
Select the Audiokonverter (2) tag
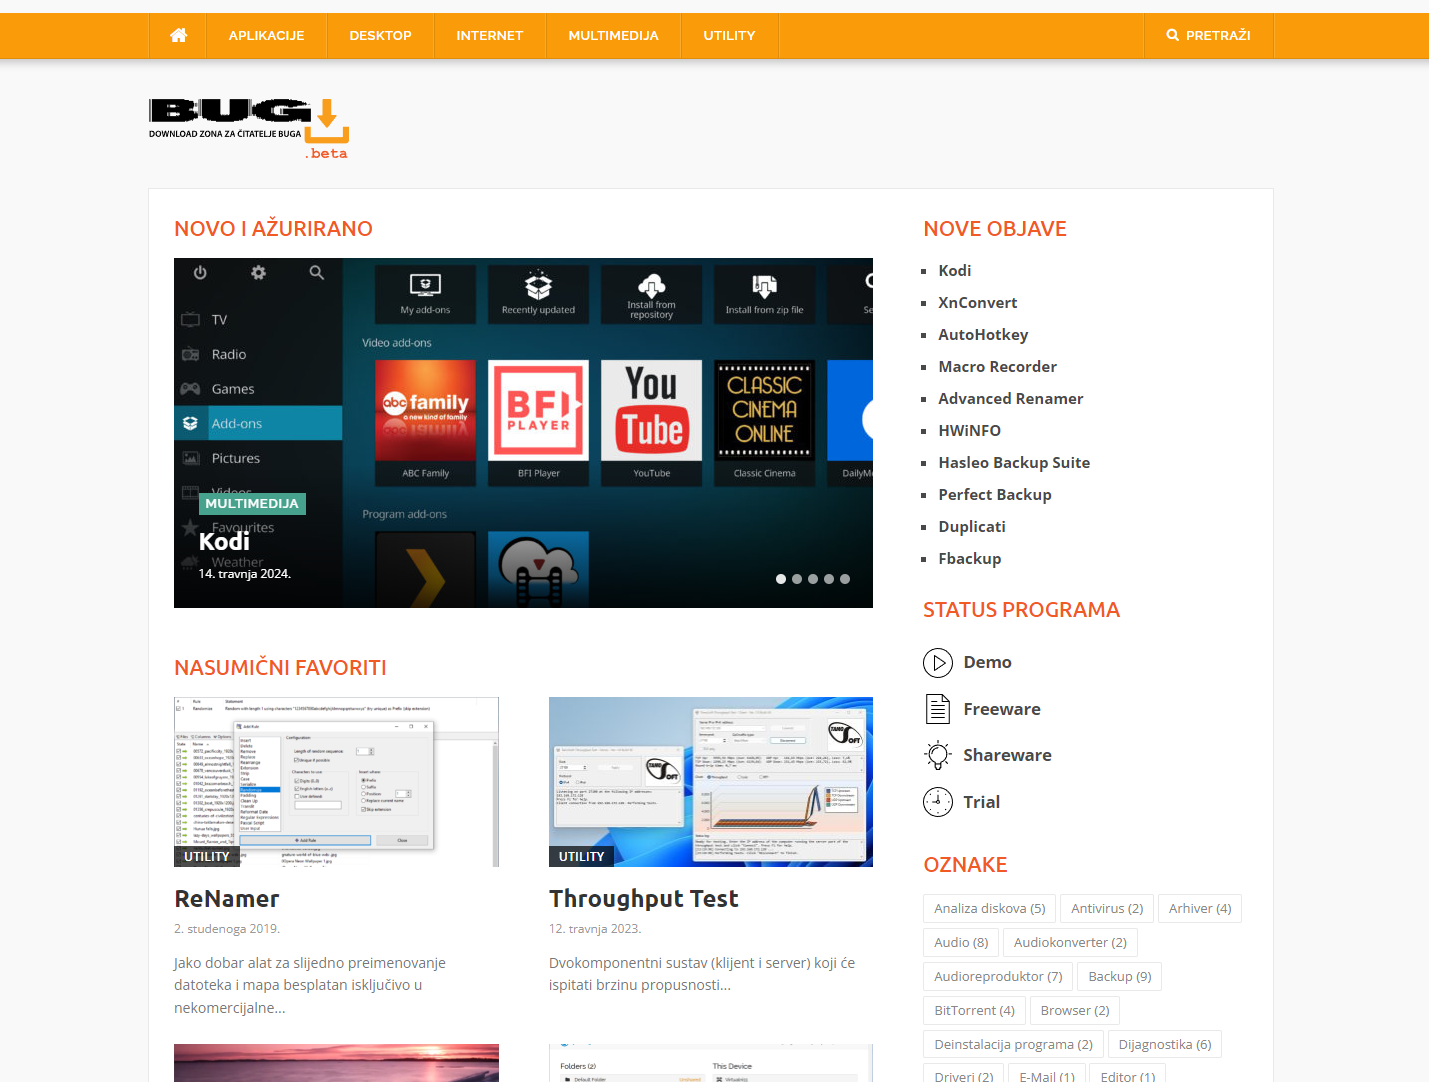click(x=1070, y=942)
